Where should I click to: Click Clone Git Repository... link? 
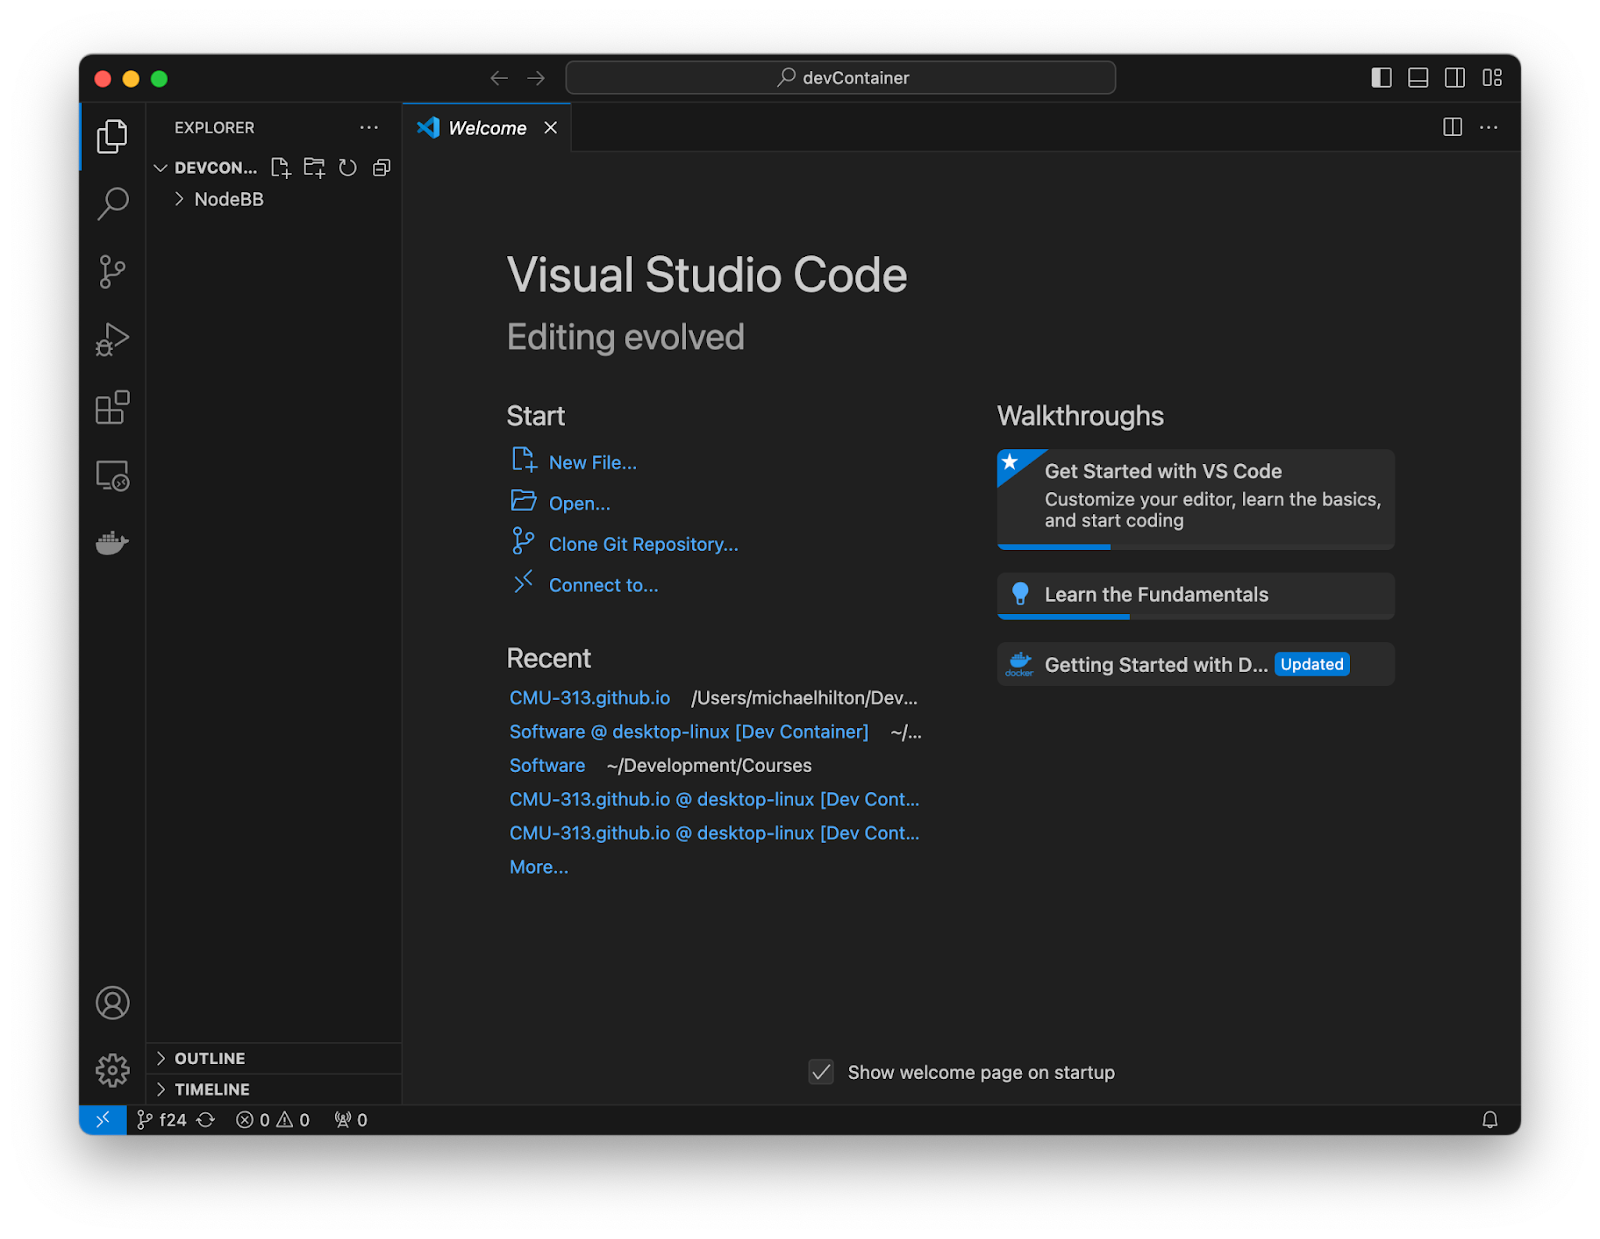643,545
